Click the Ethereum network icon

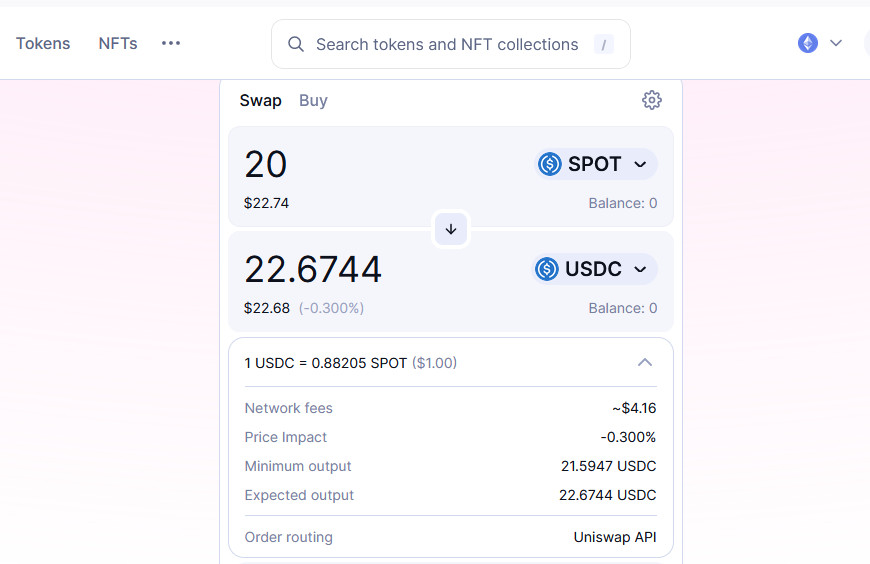click(808, 43)
